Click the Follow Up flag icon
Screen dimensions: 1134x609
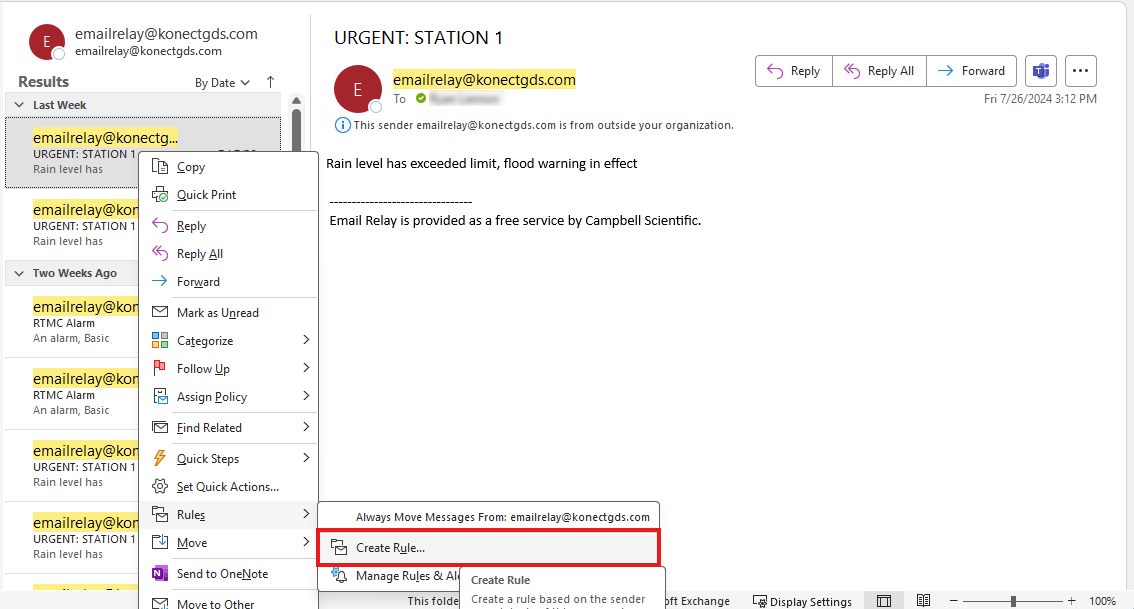[x=159, y=369]
